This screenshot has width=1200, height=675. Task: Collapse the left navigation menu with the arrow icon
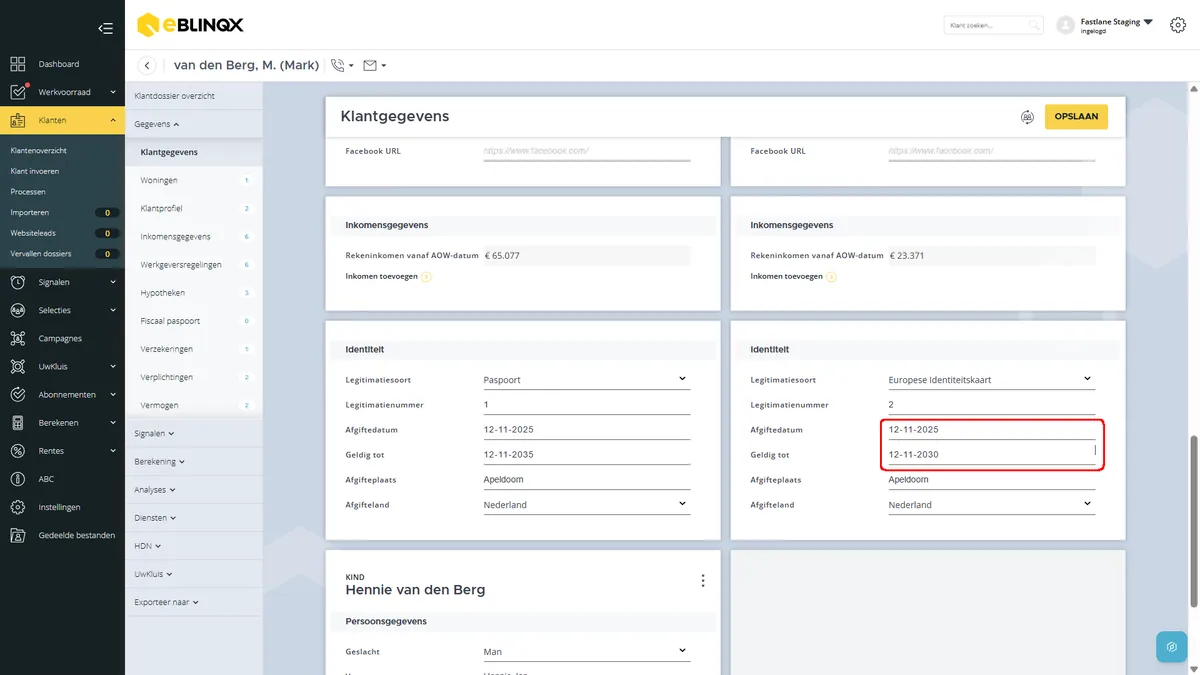click(x=105, y=28)
